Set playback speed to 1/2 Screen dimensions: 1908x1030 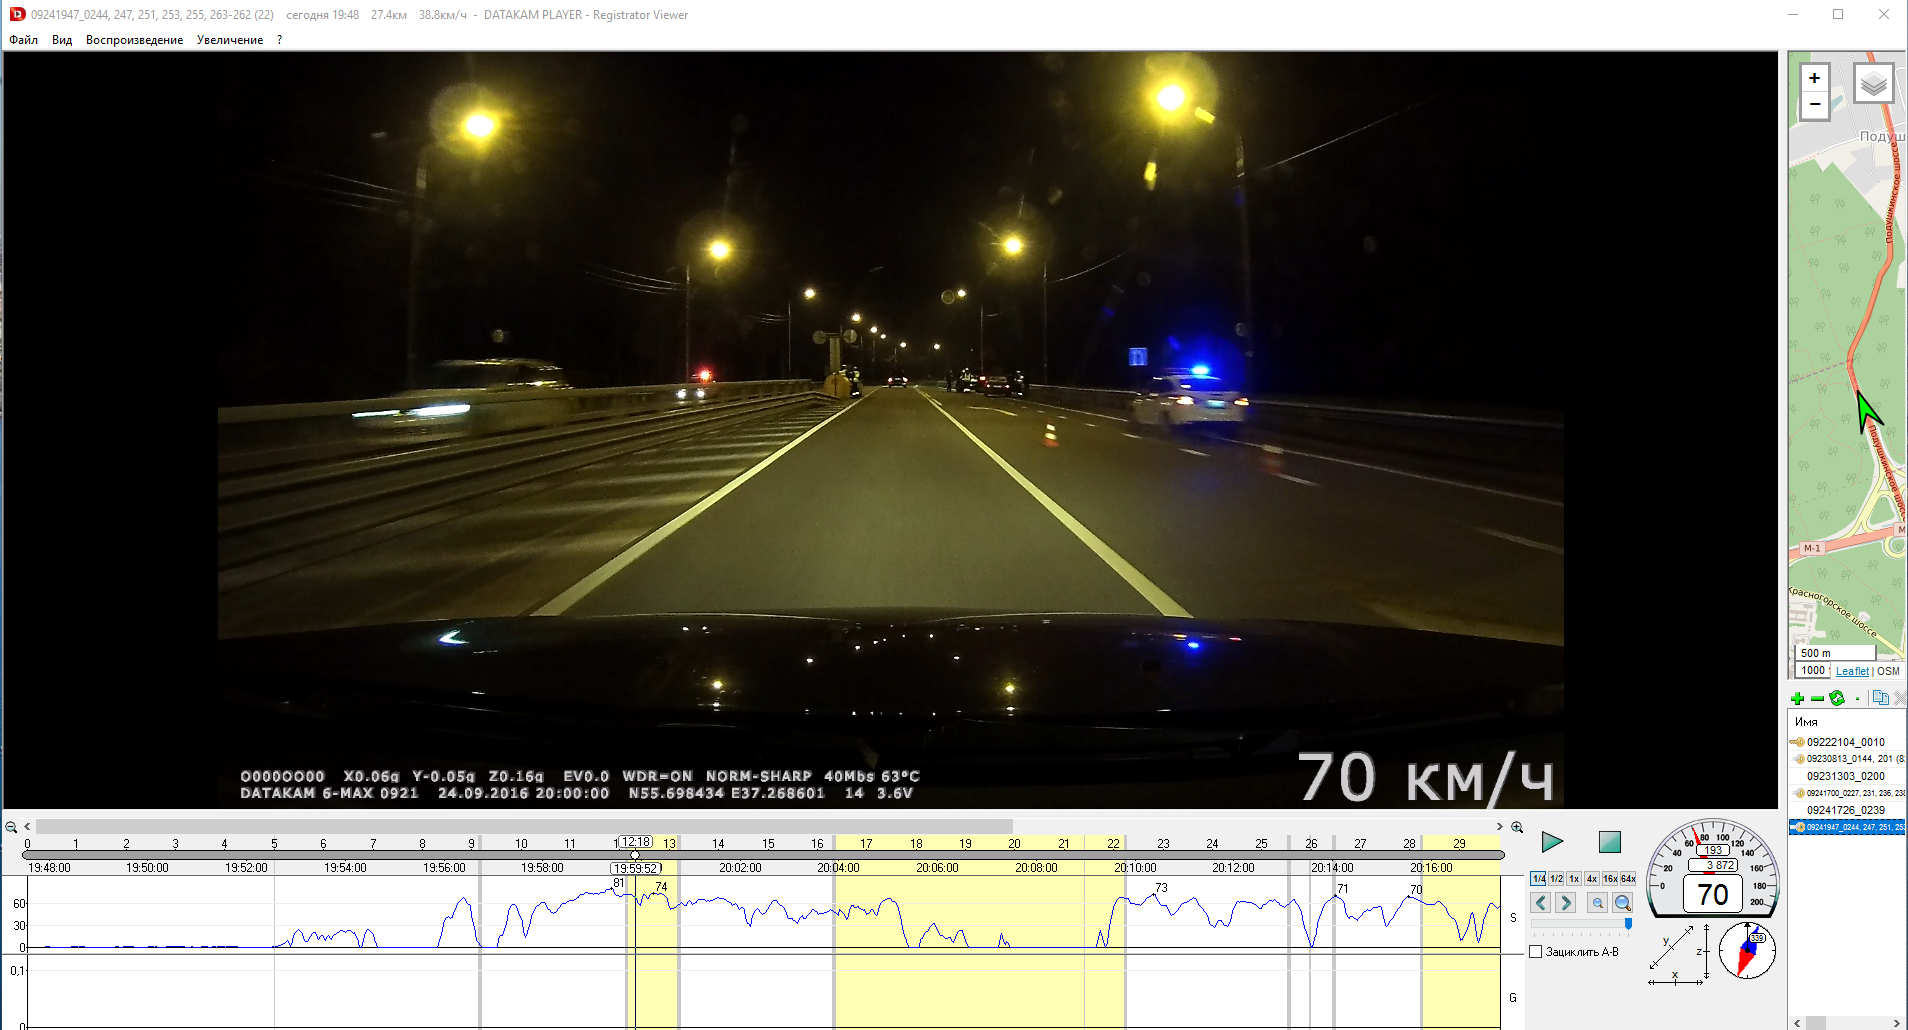coord(1556,879)
